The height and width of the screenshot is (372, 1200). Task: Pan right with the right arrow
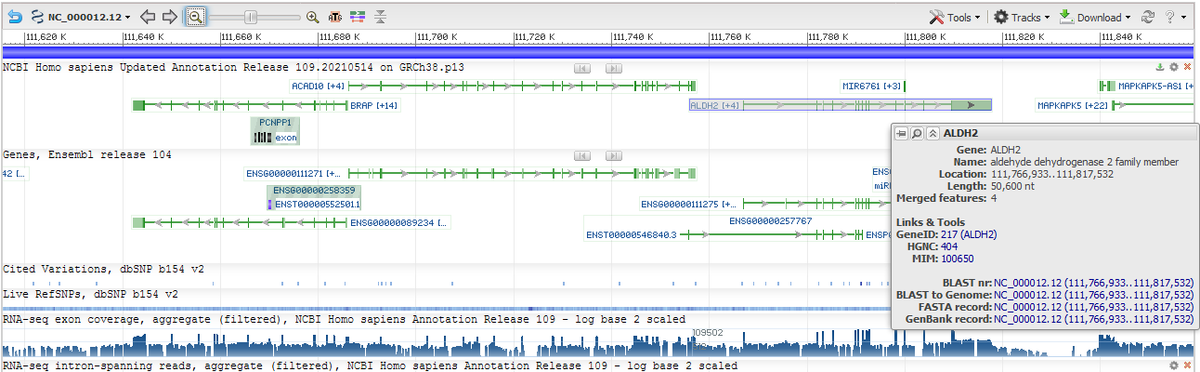[x=170, y=17]
